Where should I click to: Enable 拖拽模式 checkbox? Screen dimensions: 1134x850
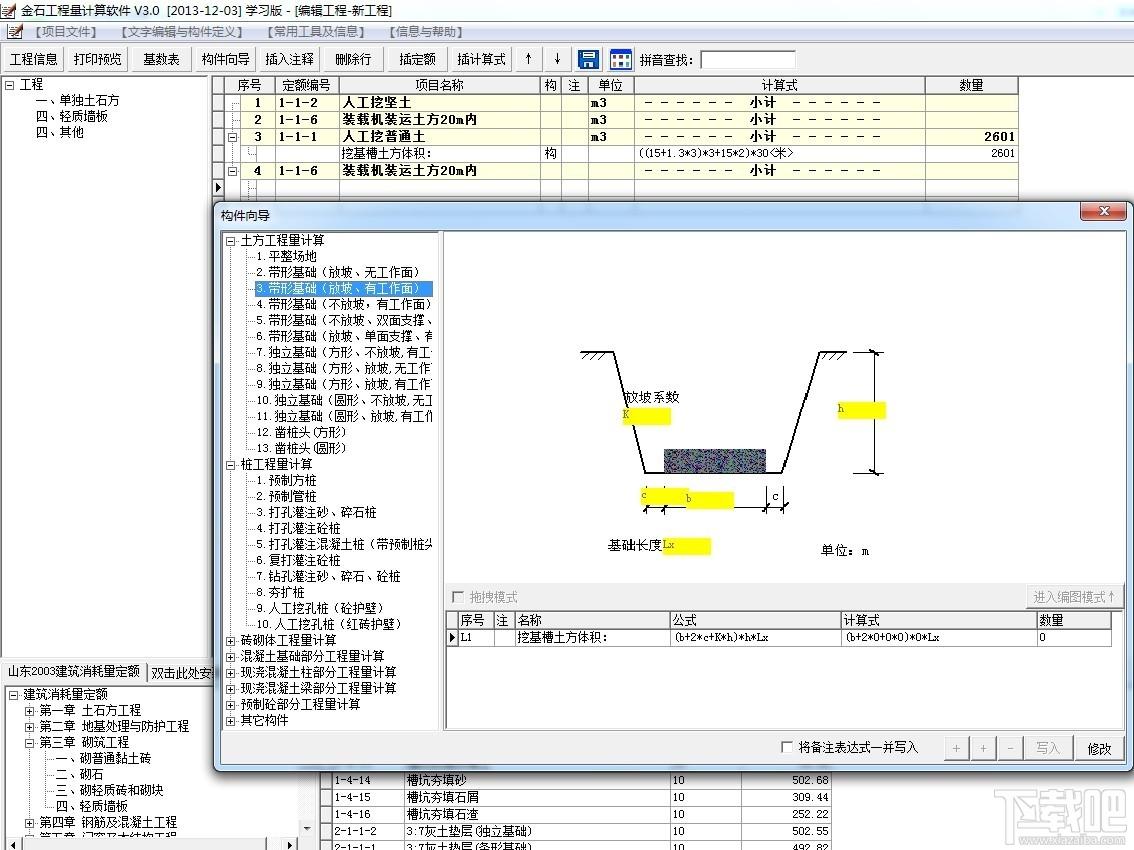tap(457, 597)
